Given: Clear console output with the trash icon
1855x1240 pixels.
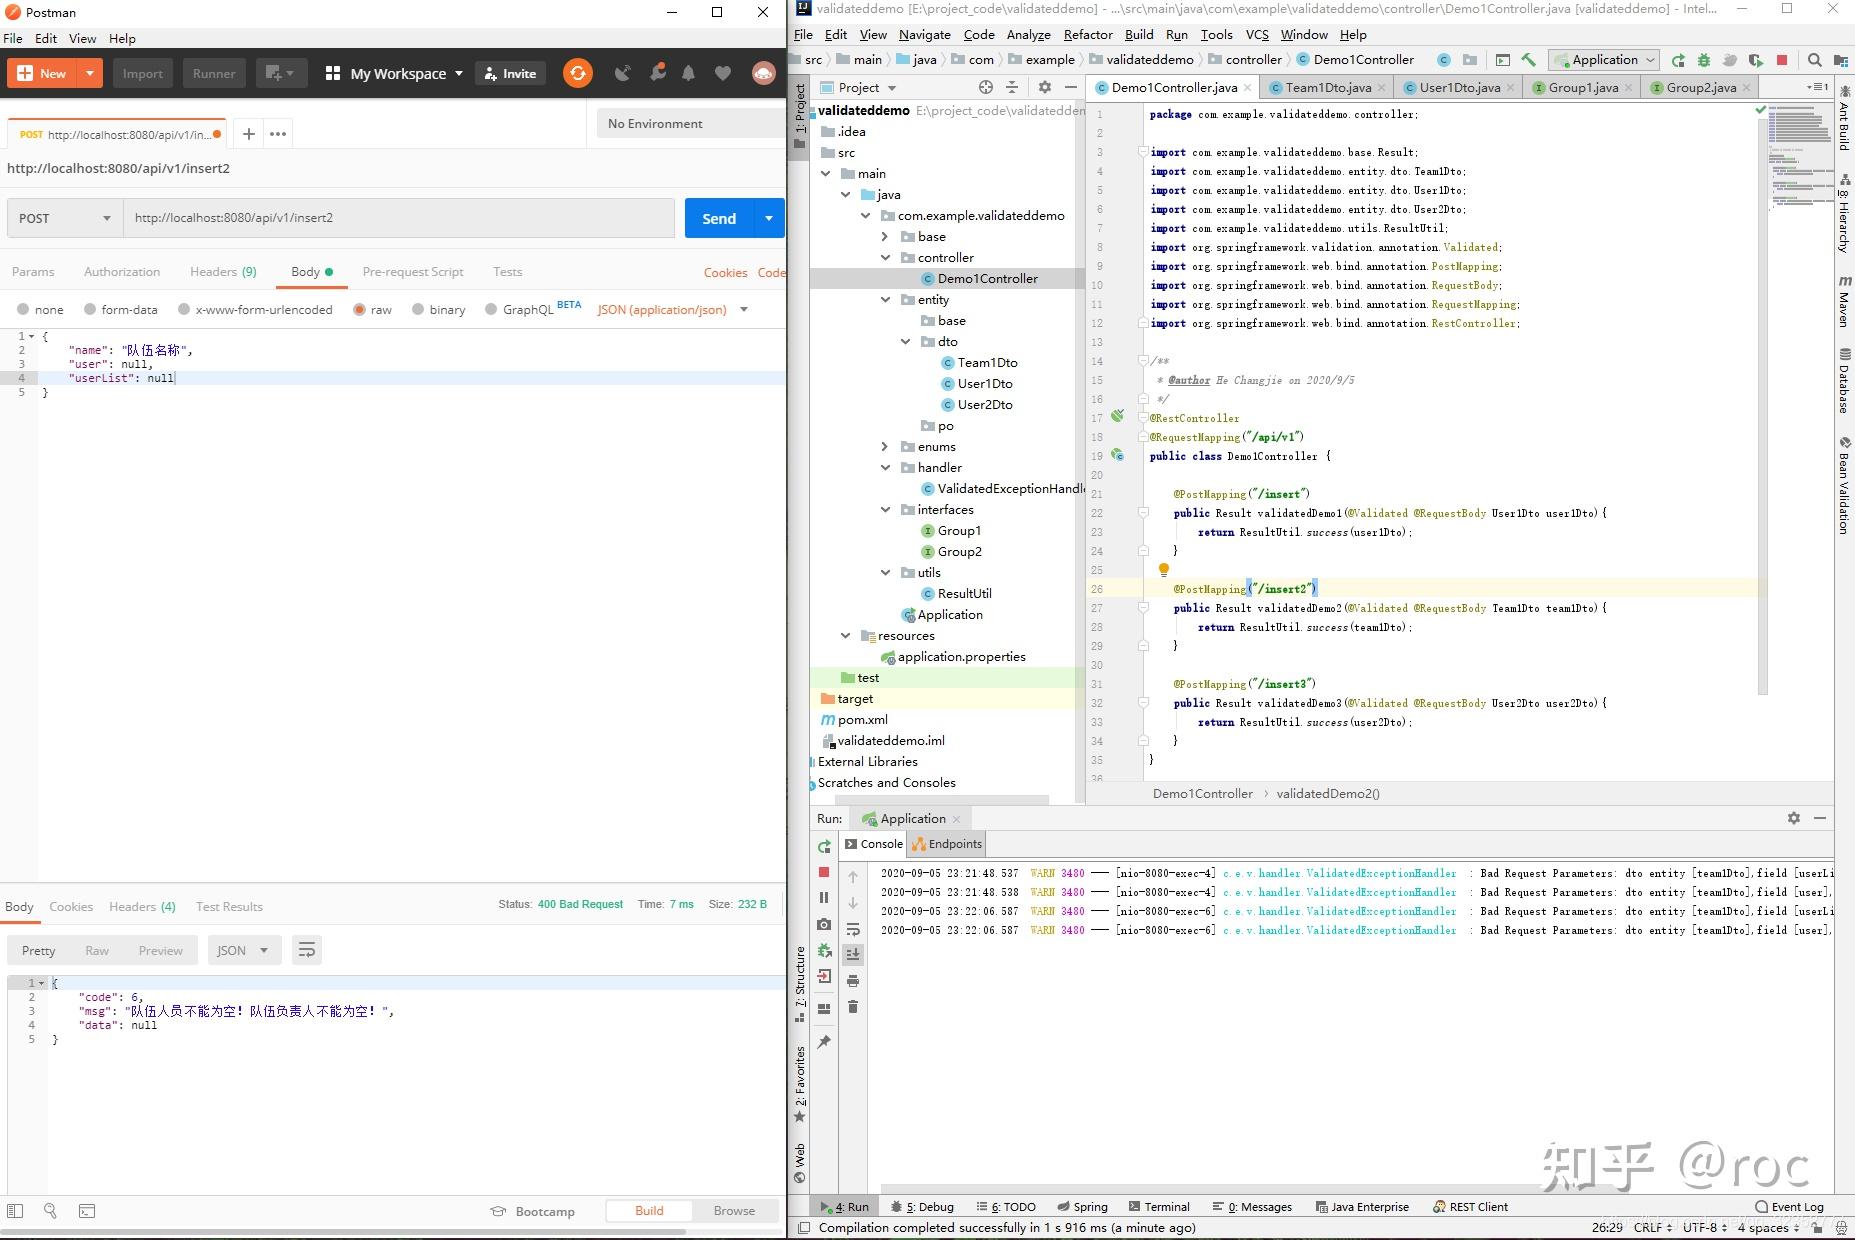Looking at the screenshot, I should [x=853, y=1007].
